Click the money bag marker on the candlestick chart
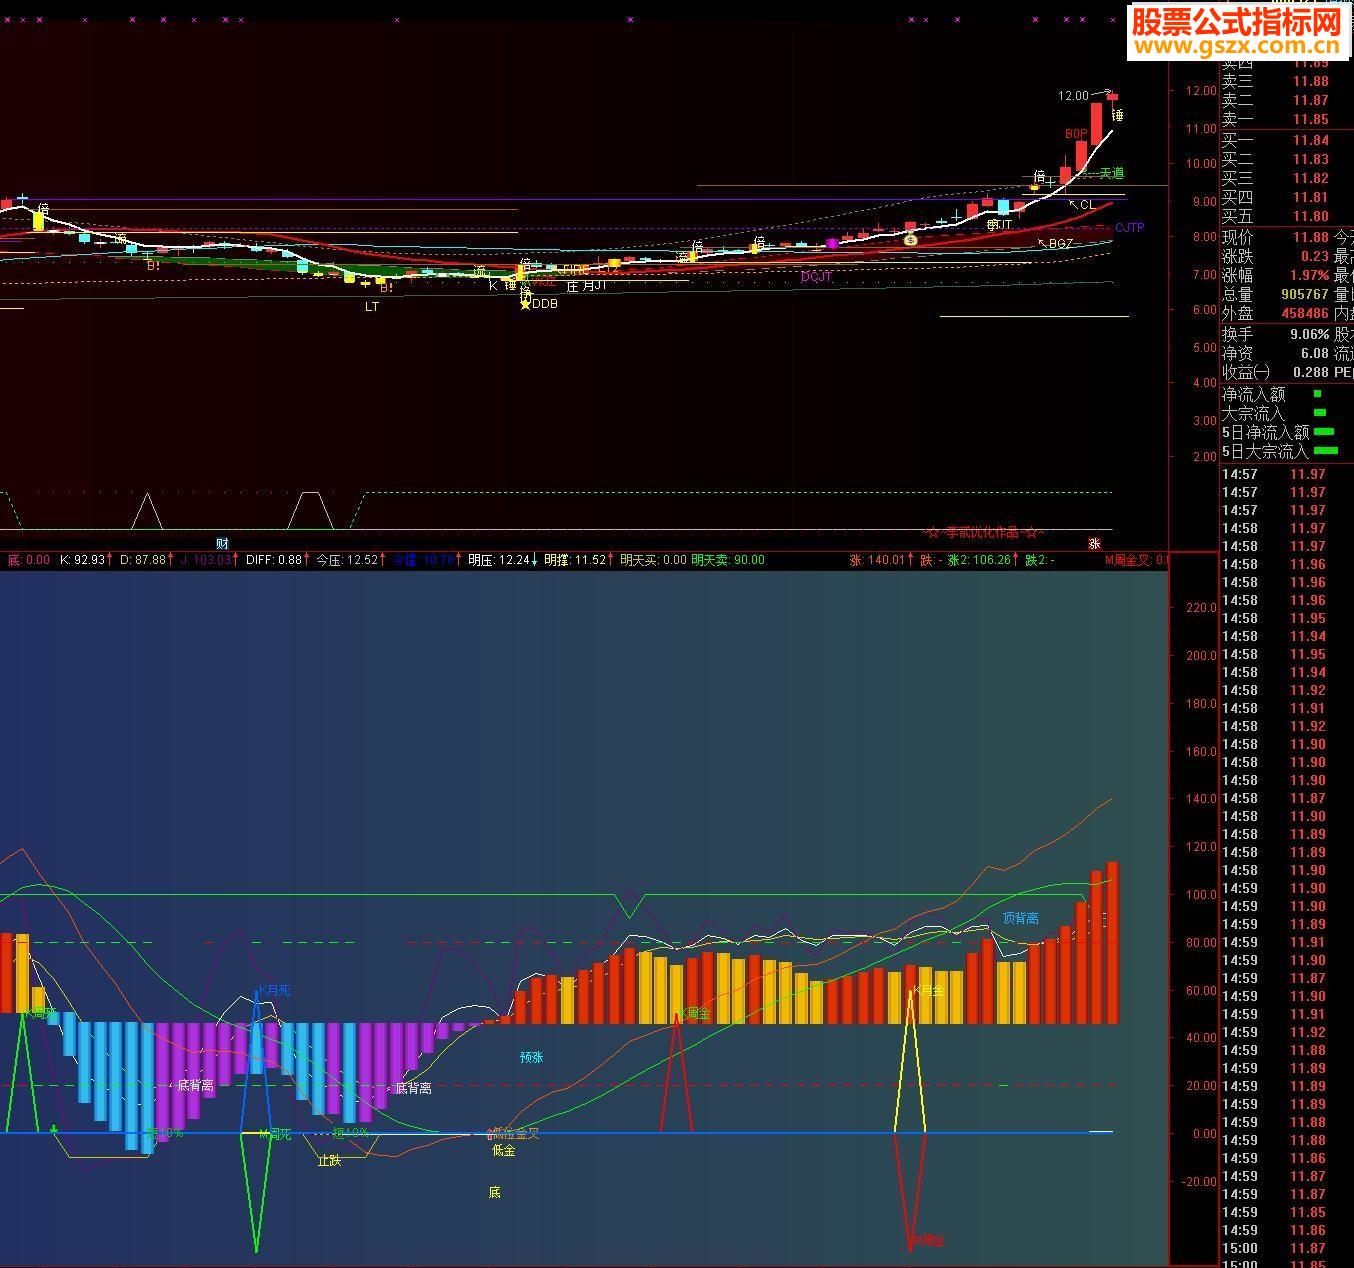Screen dimensions: 1354x1268 click(910, 240)
